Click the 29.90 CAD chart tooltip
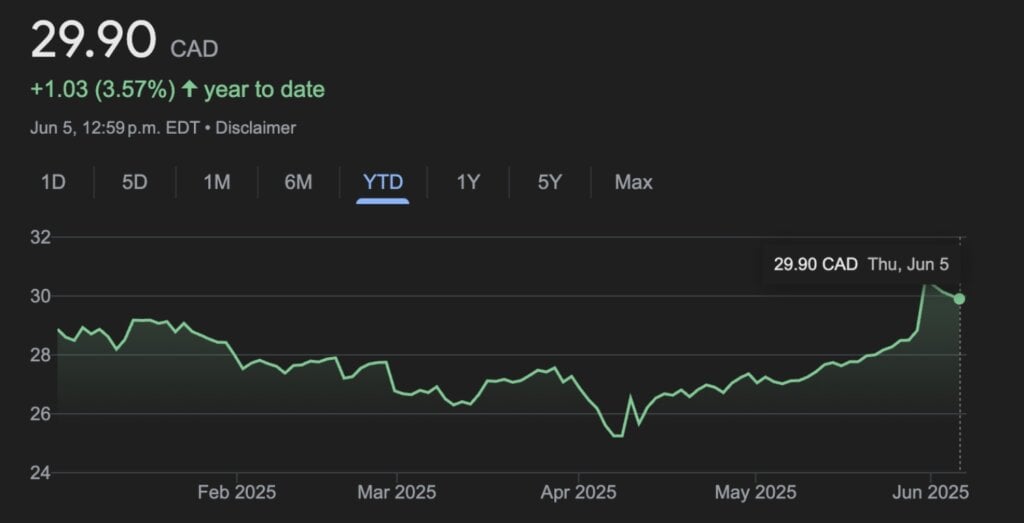 (861, 264)
